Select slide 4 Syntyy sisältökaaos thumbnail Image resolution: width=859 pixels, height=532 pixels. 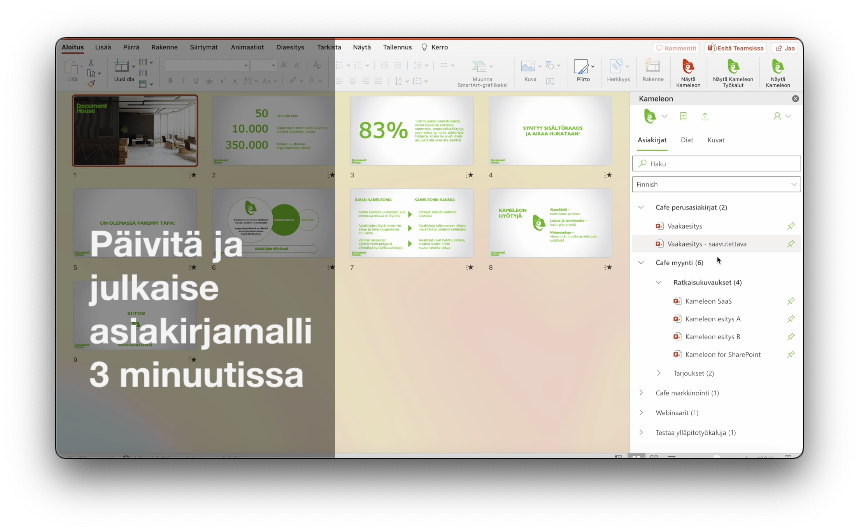(550, 130)
